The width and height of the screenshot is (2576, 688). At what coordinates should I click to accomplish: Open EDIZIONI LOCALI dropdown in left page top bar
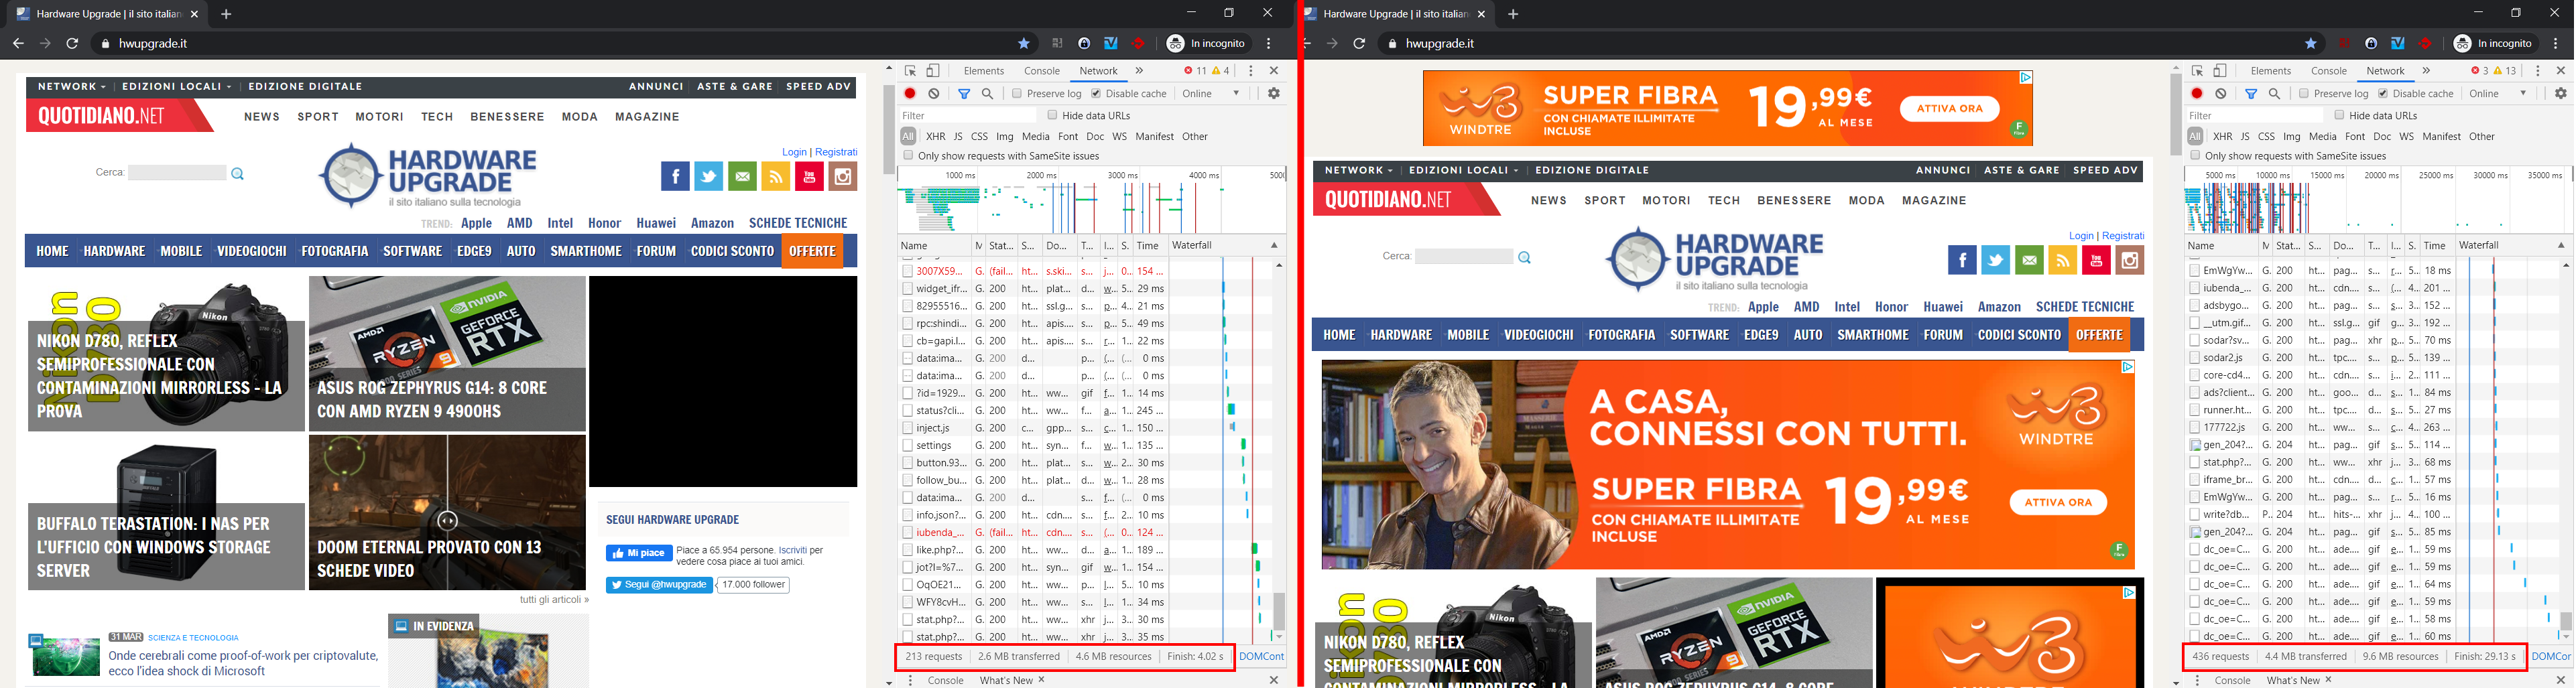tap(177, 87)
